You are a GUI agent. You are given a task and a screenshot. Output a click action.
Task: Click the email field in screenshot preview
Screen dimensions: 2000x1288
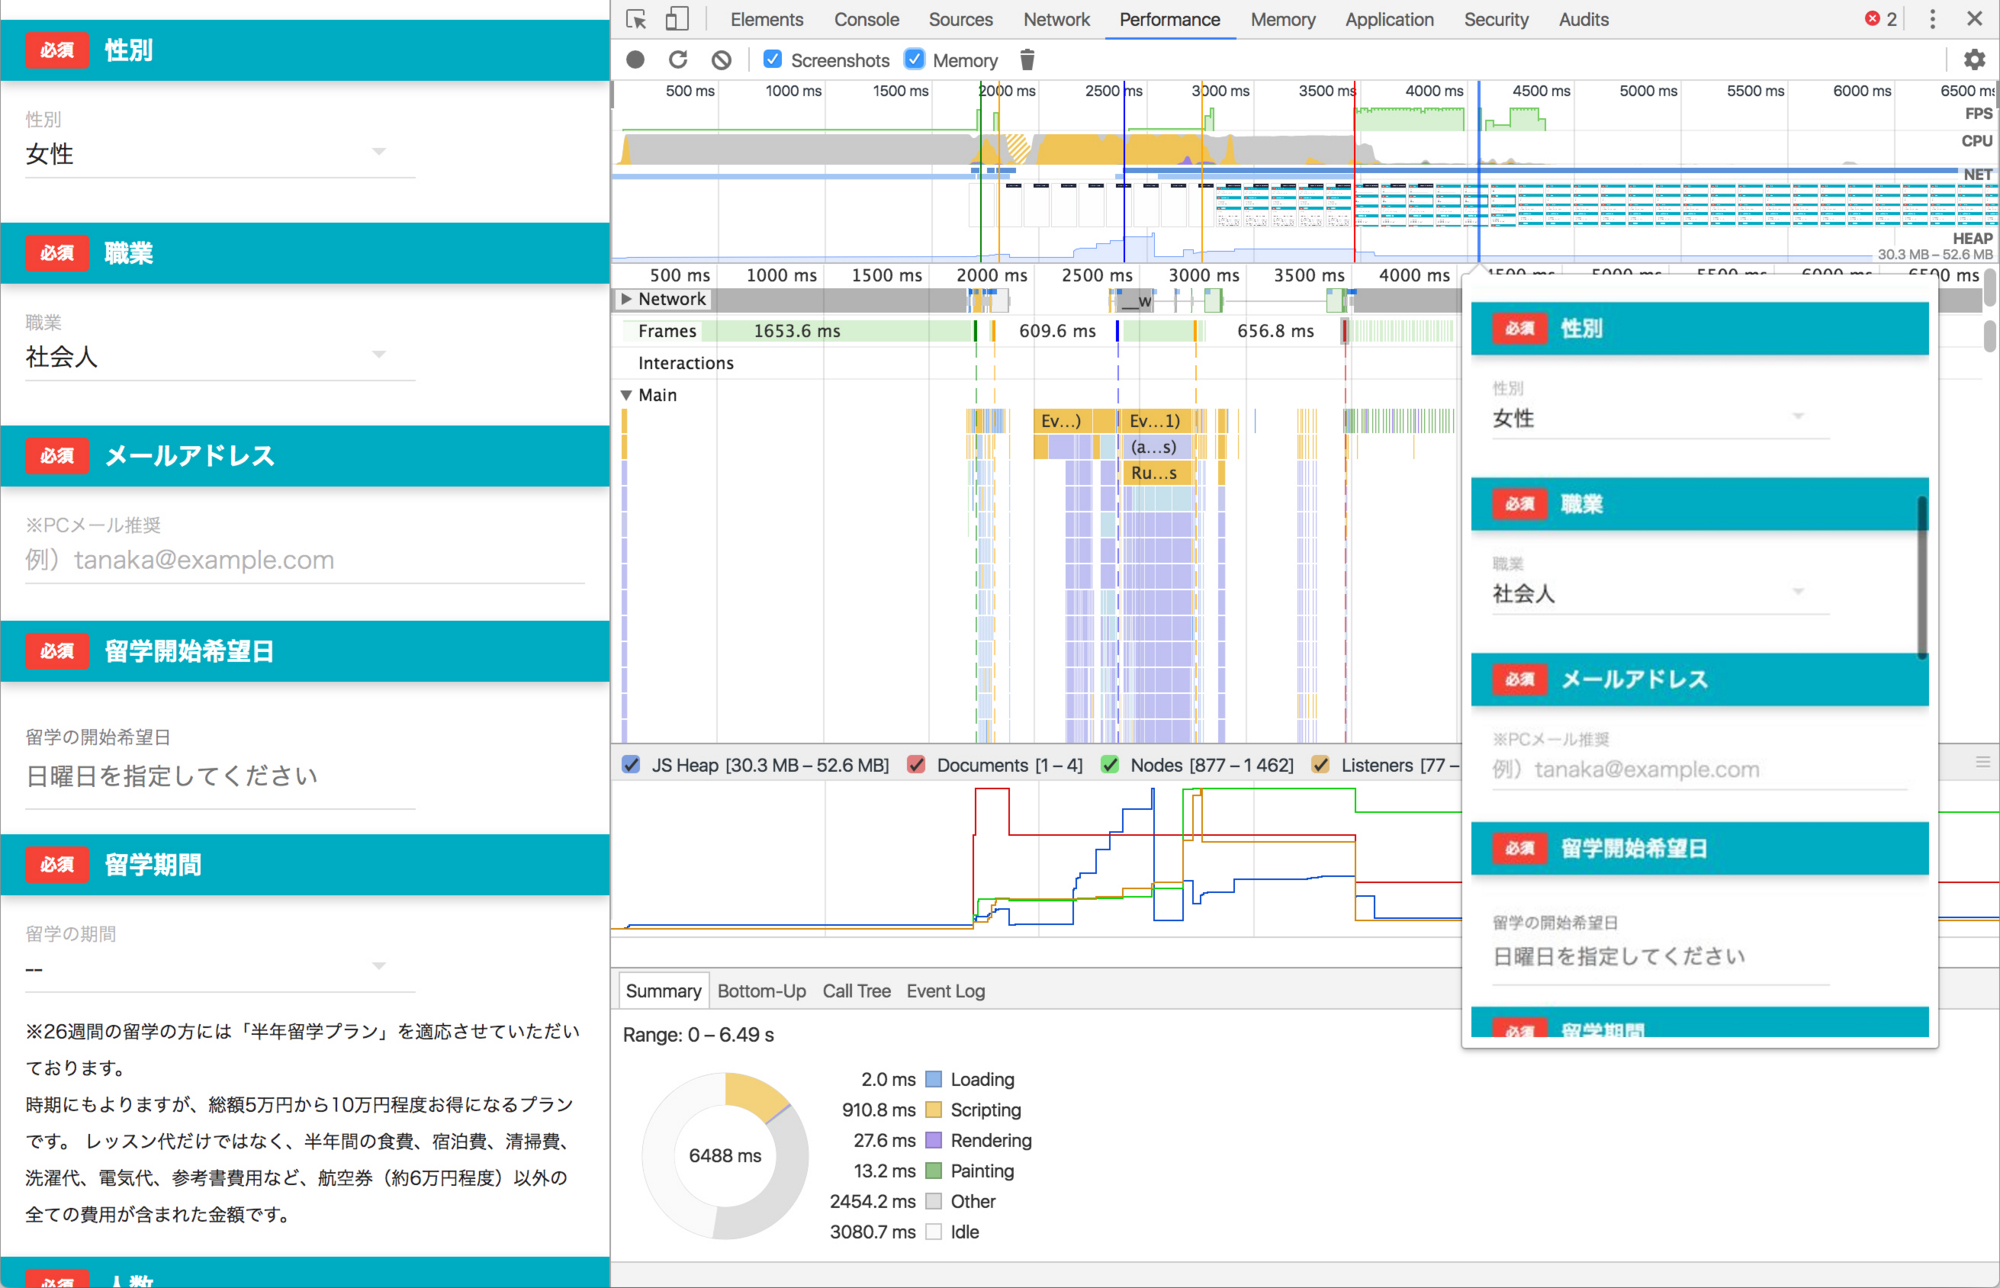[x=1698, y=770]
